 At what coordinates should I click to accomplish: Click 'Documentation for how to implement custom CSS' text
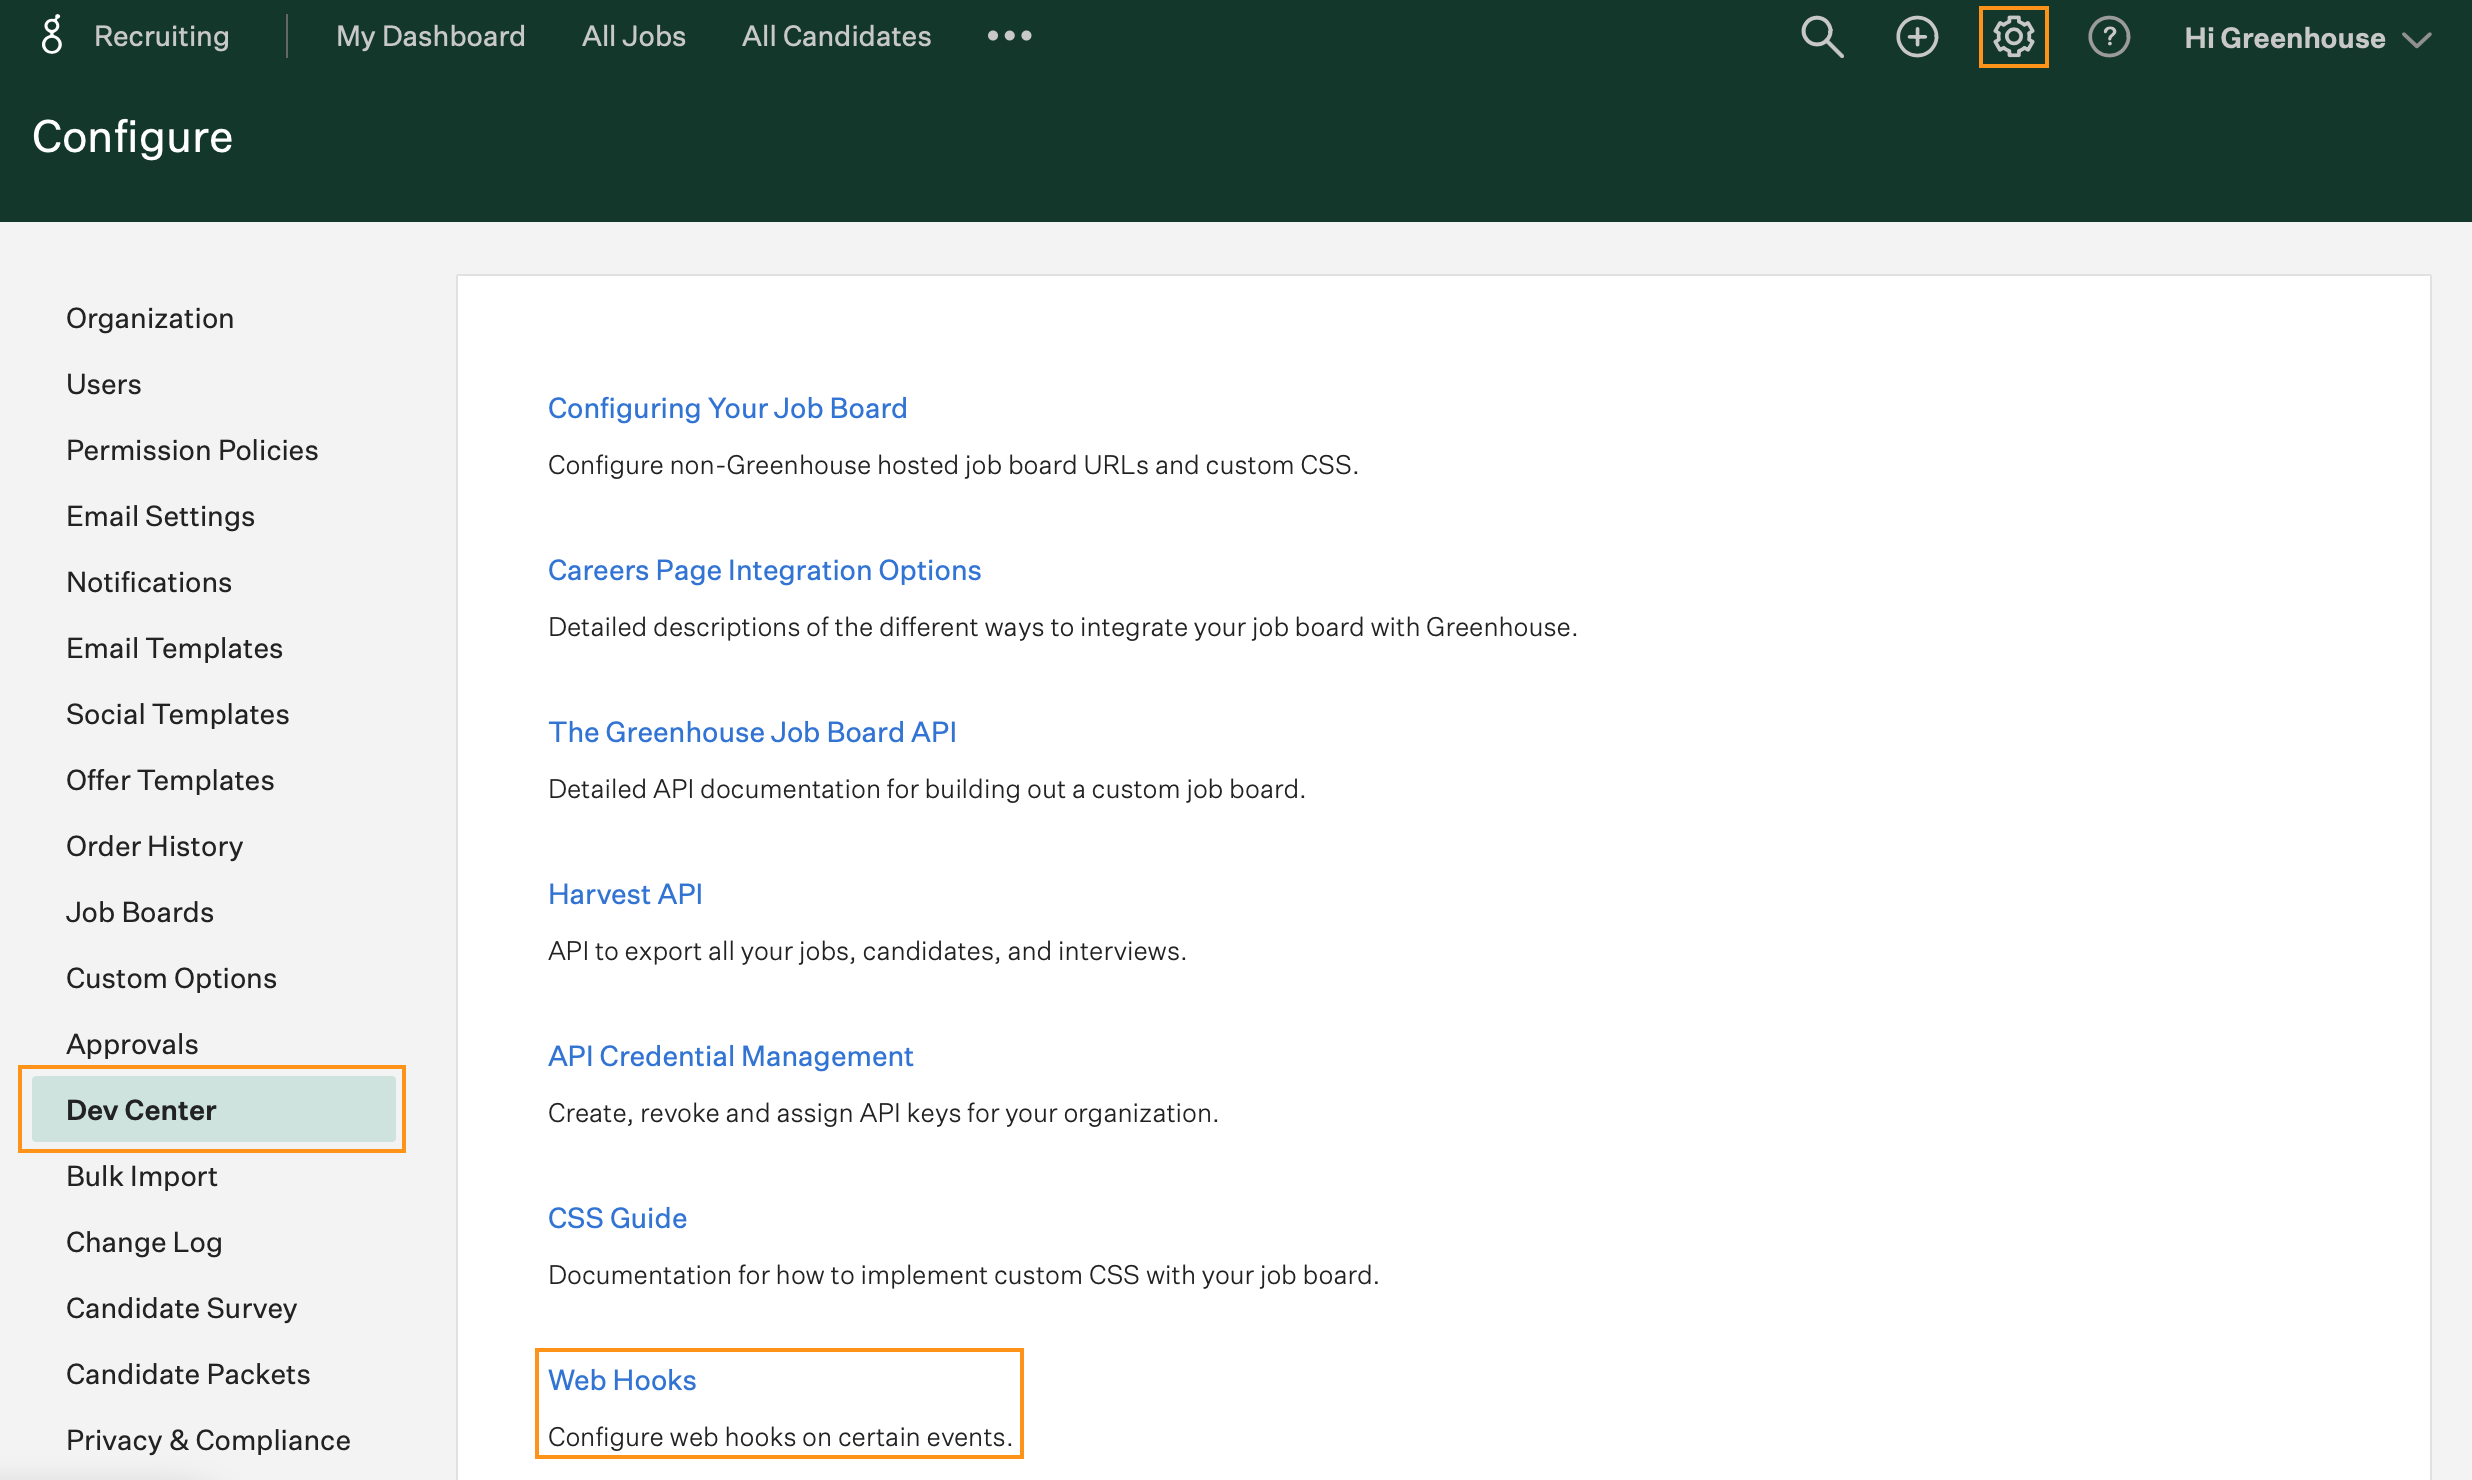click(963, 1275)
